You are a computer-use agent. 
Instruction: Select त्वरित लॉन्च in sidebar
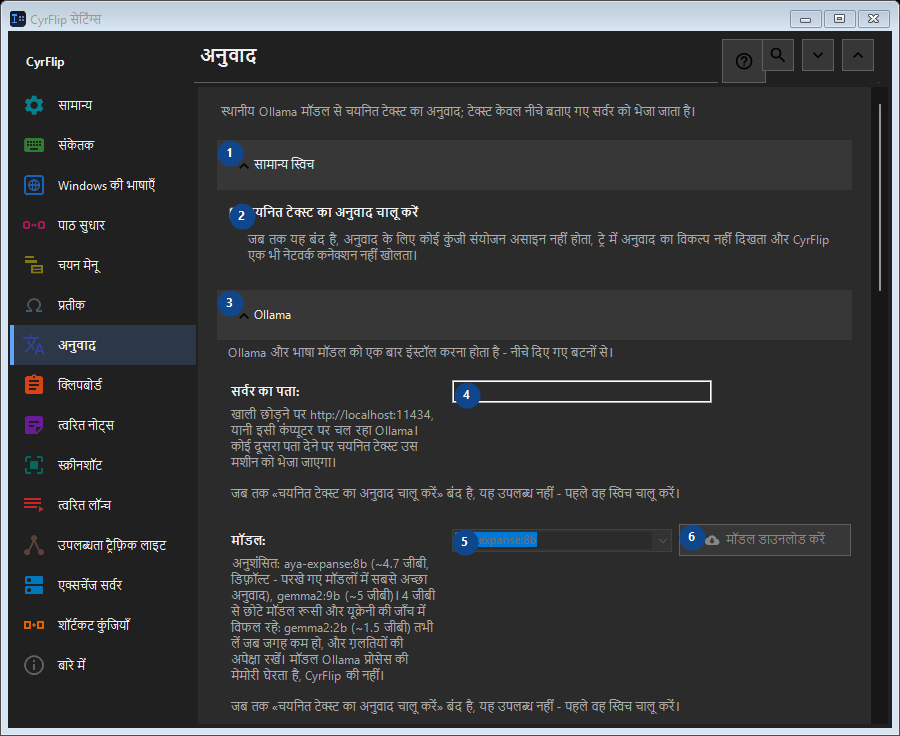(103, 505)
